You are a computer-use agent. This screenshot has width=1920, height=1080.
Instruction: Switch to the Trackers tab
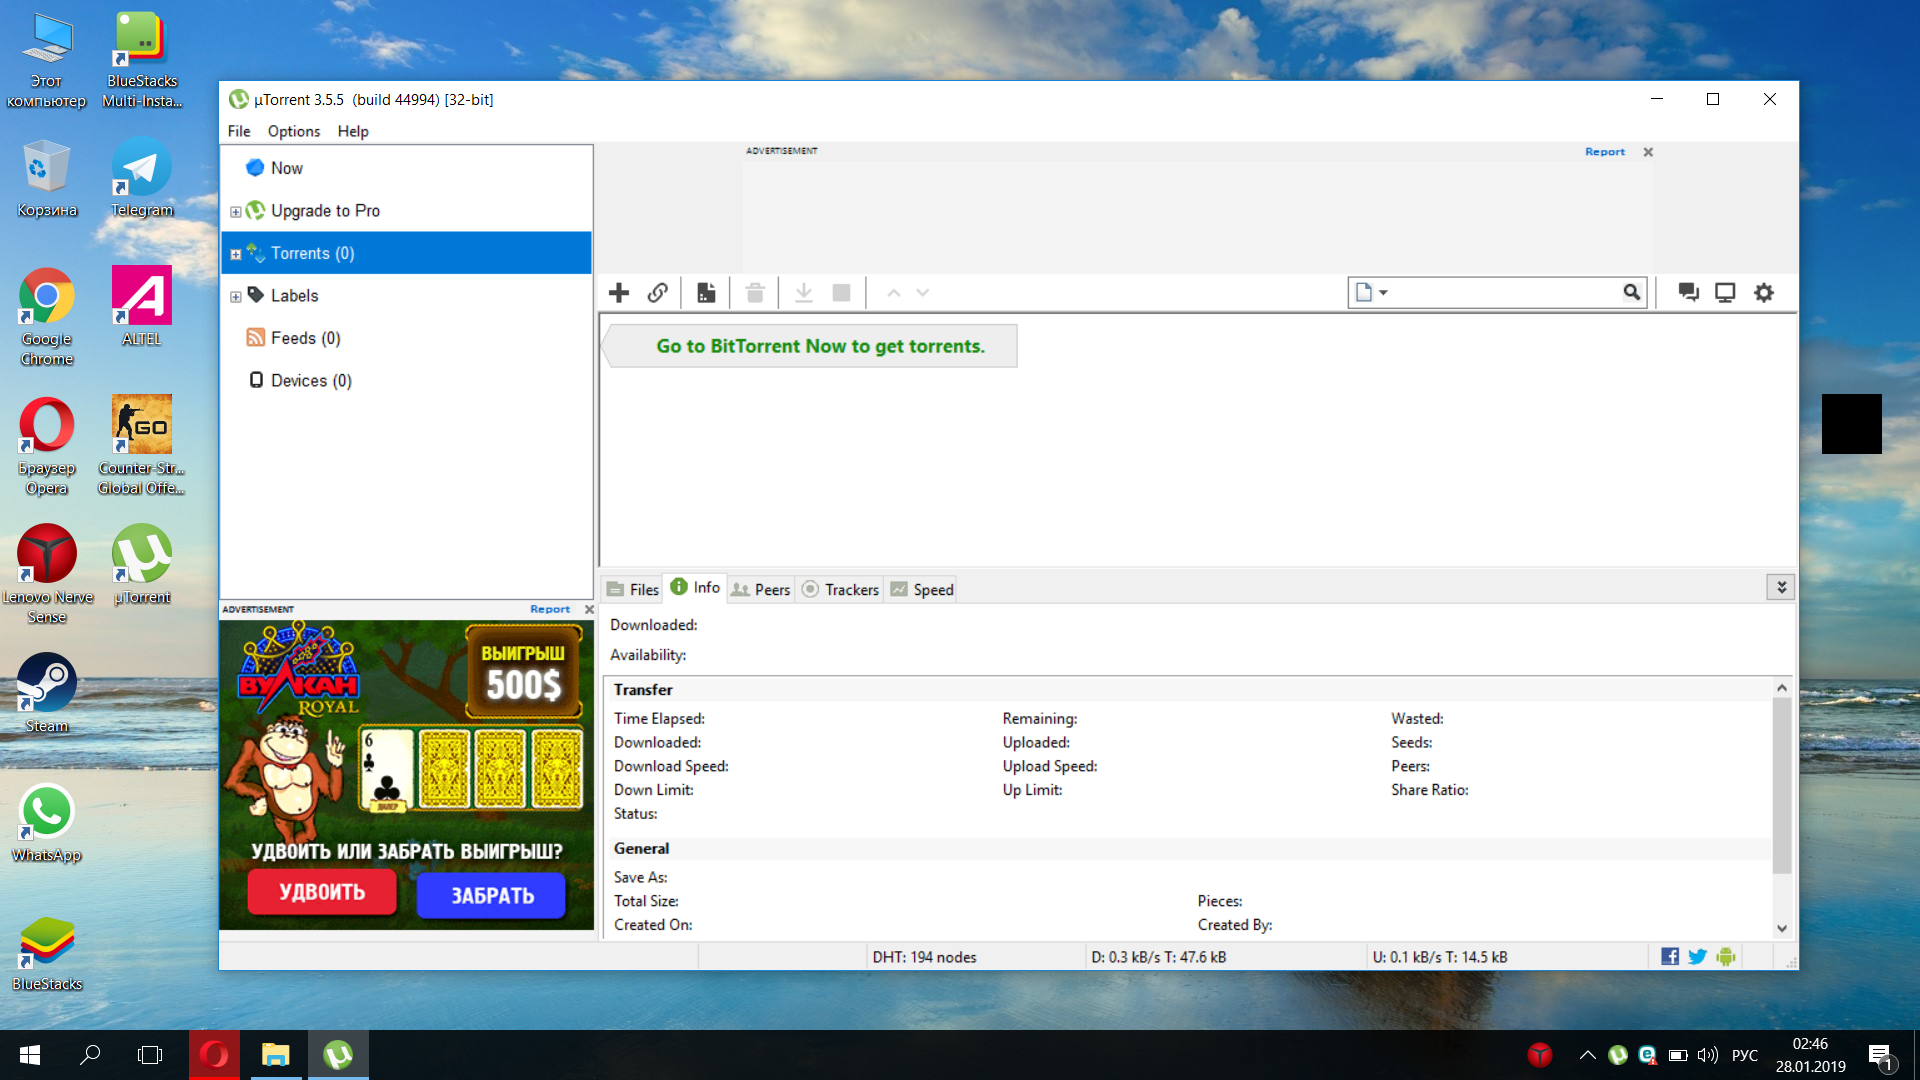coord(840,590)
